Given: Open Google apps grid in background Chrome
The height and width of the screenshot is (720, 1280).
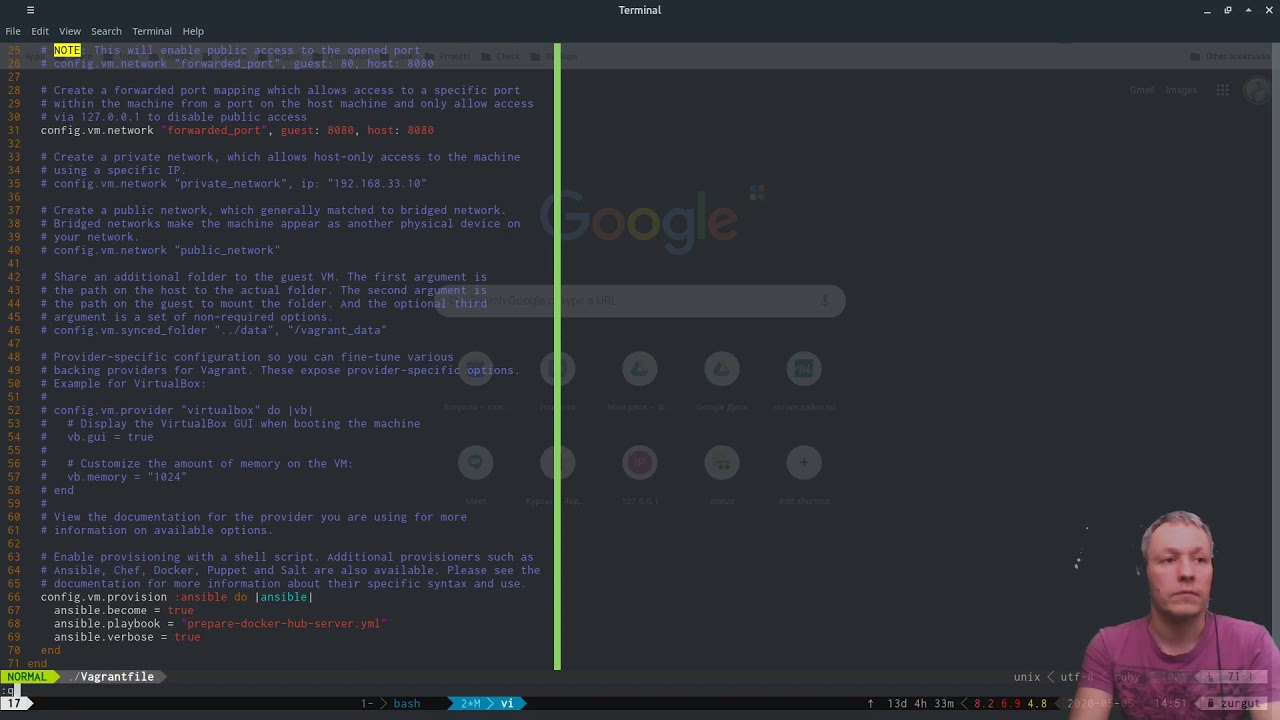Looking at the screenshot, I should (1222, 90).
